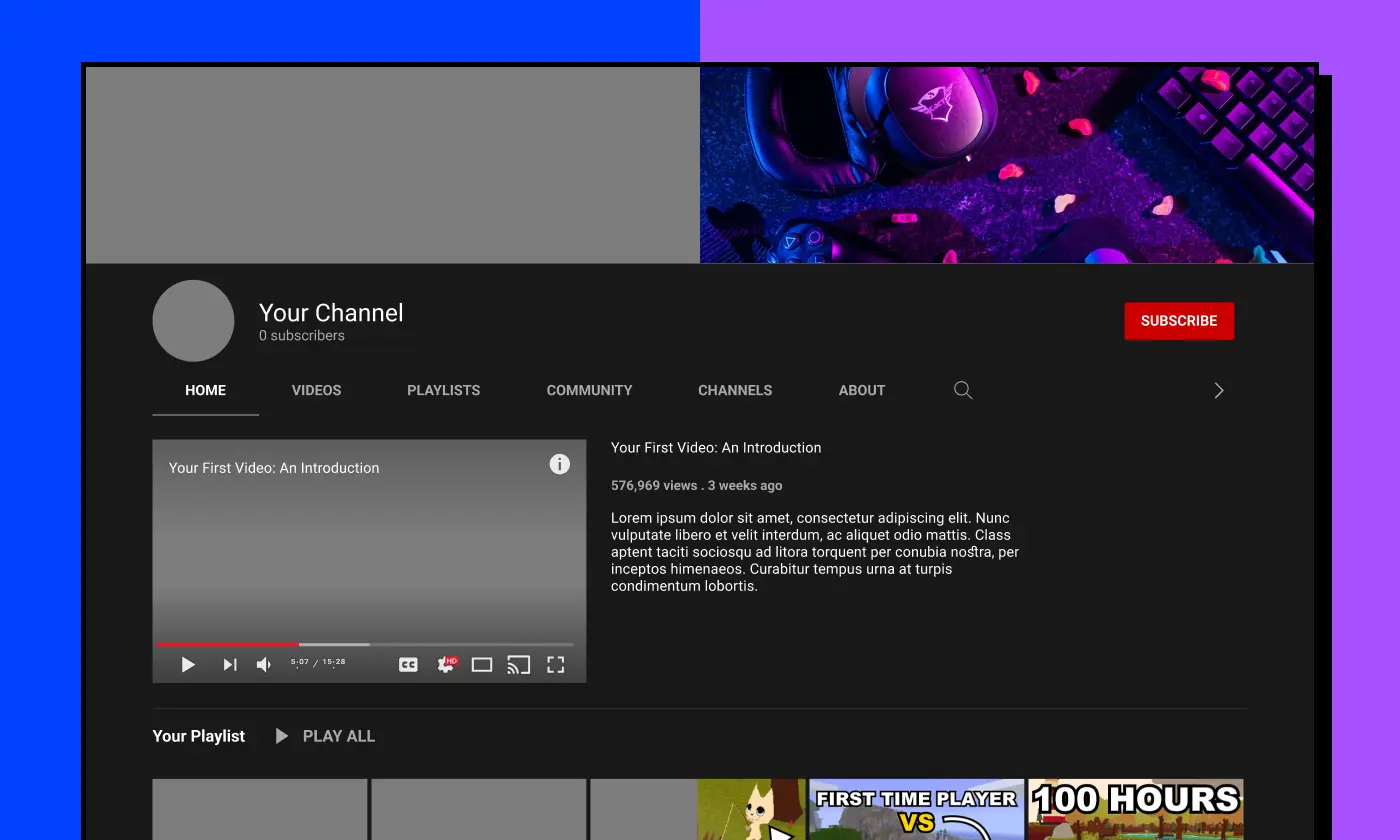Screen dimensions: 1400x840
Task: Cast the video to another device
Action: pos(518,664)
